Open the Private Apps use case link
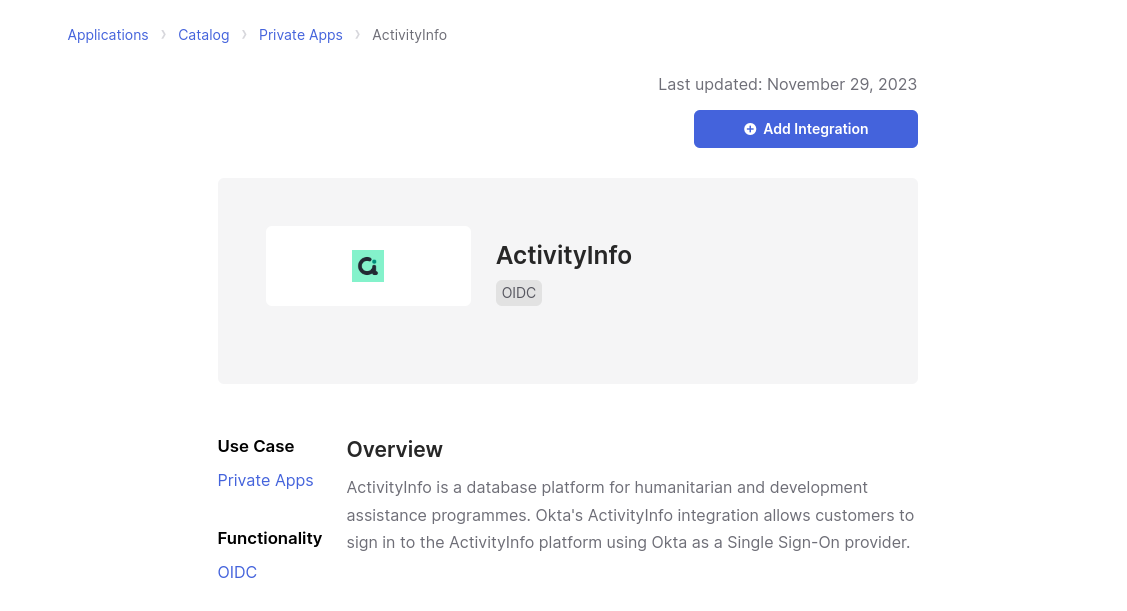1127x611 pixels. coord(265,480)
